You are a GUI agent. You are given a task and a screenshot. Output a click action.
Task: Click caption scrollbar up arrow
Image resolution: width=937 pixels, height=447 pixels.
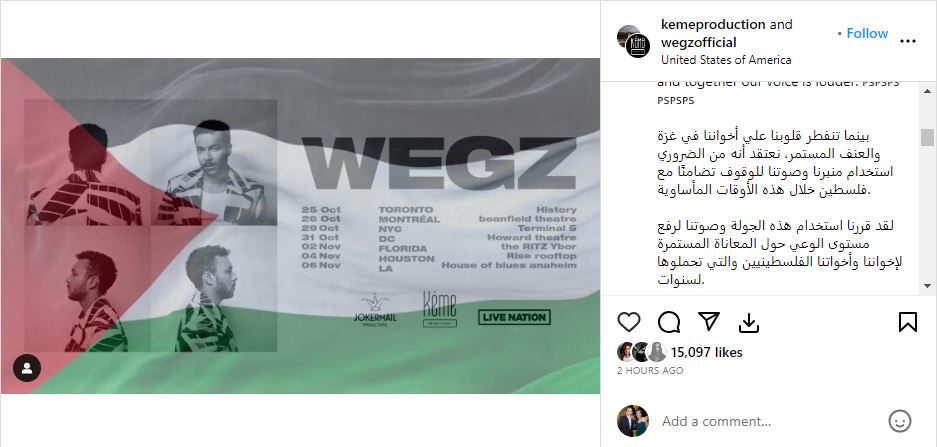927,91
